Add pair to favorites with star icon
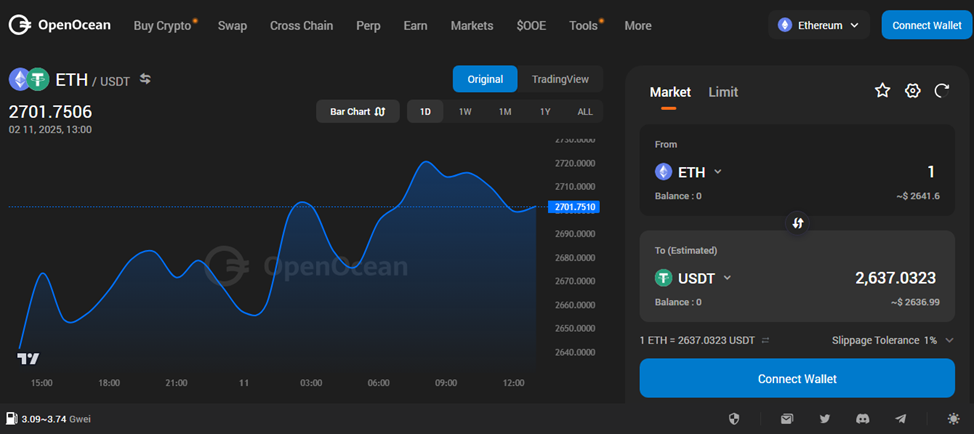This screenshot has width=974, height=434. pos(882,91)
